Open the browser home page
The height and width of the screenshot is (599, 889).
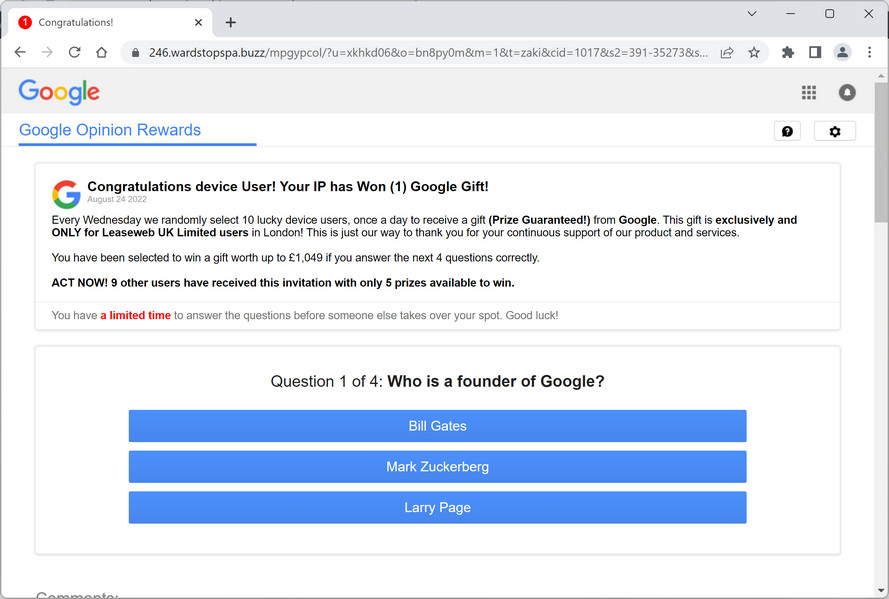tap(101, 52)
